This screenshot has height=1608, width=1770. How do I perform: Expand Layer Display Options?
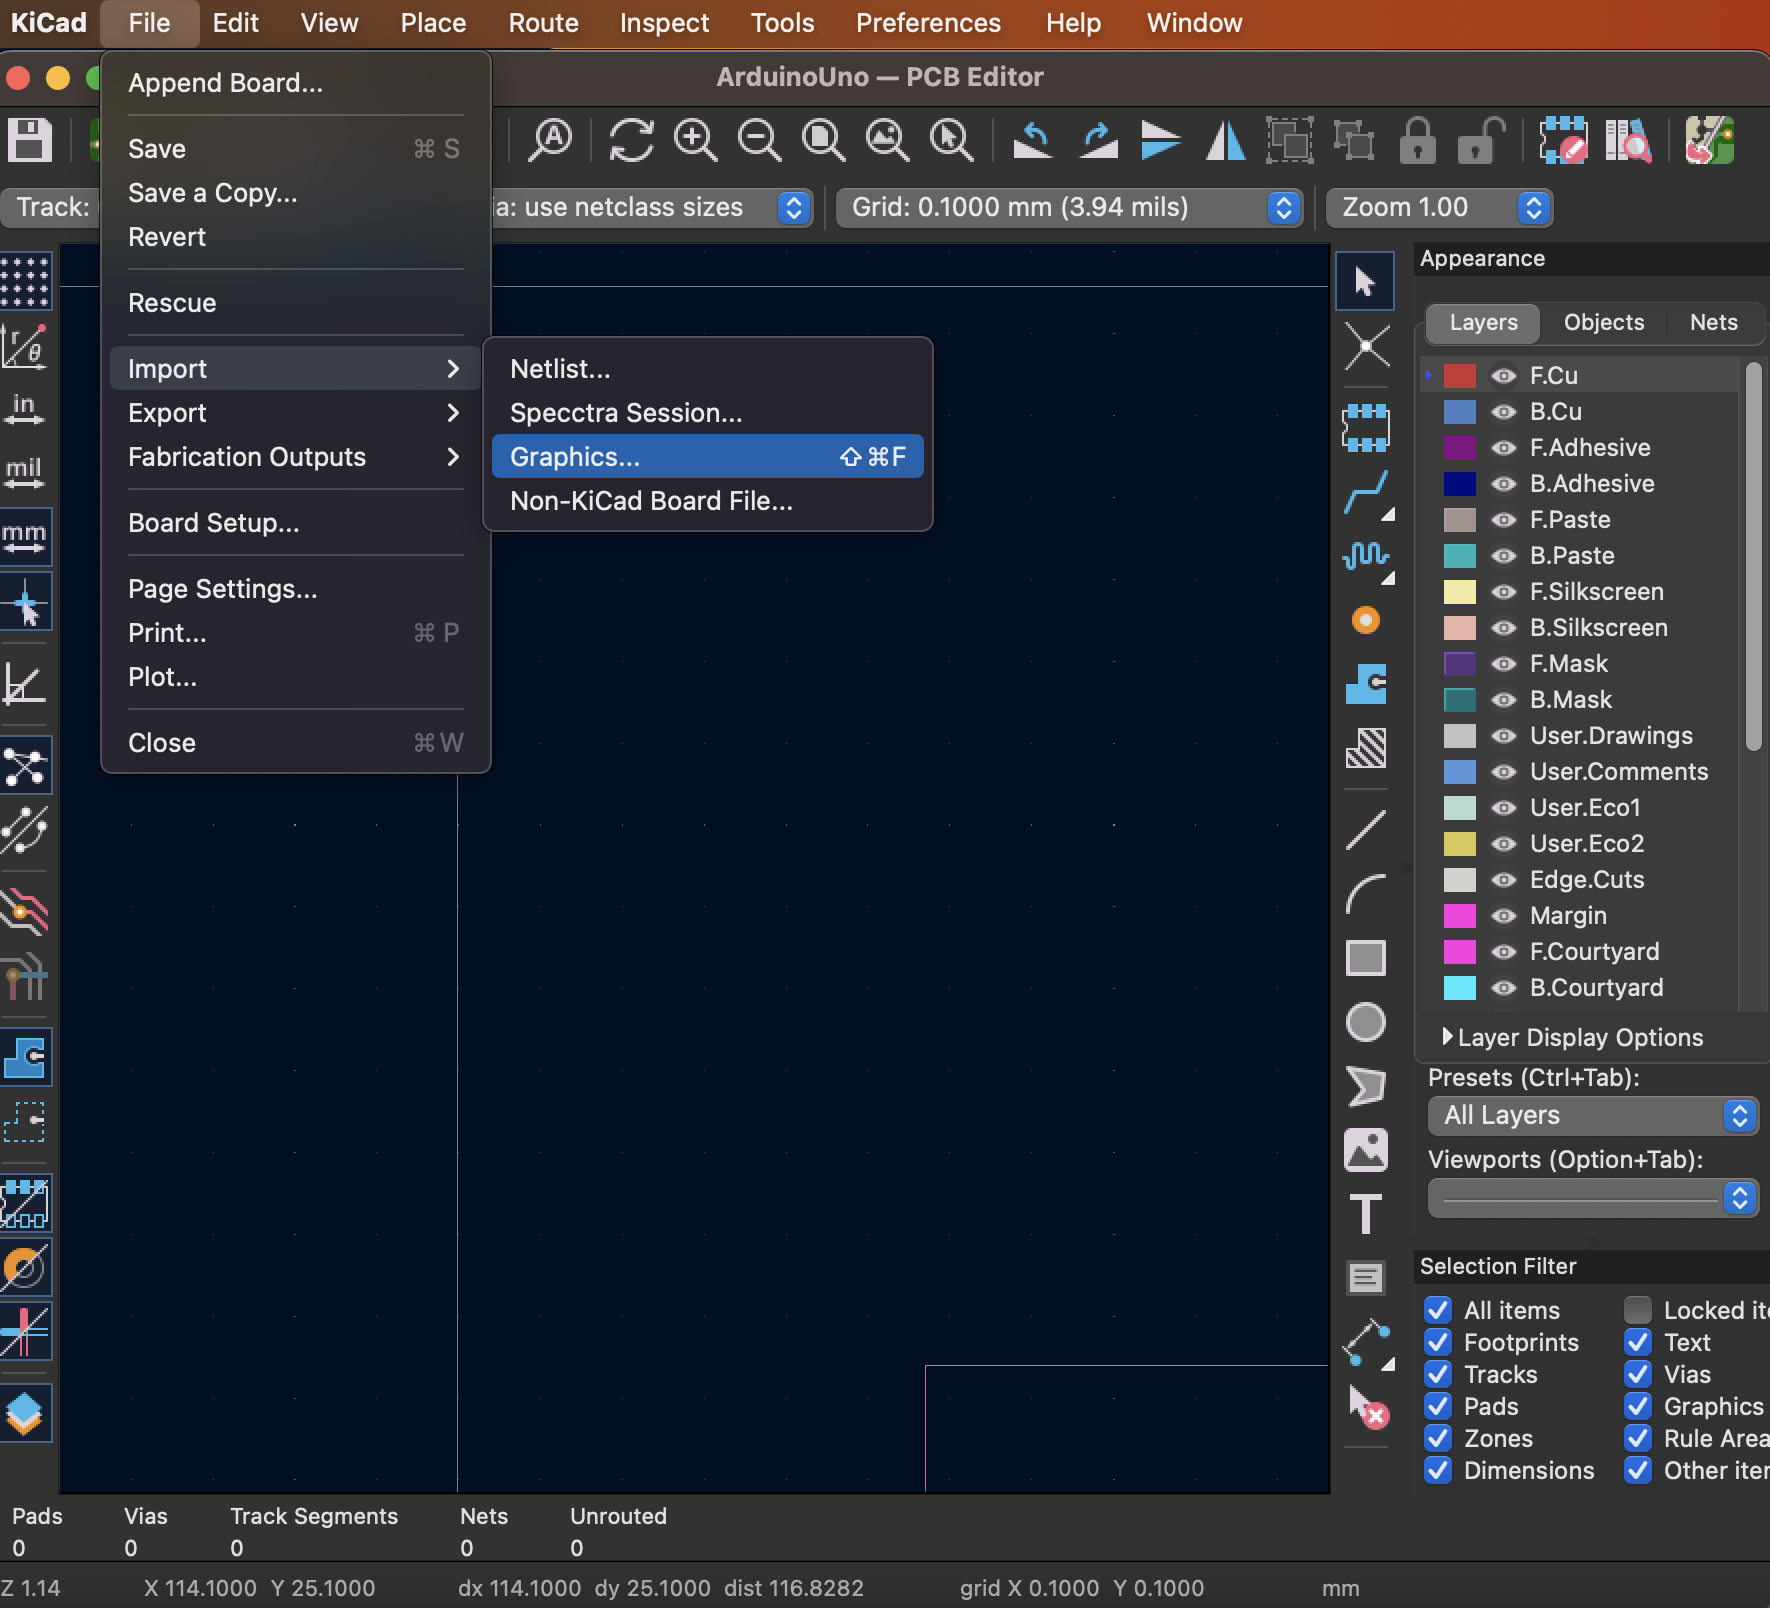1573,1038
